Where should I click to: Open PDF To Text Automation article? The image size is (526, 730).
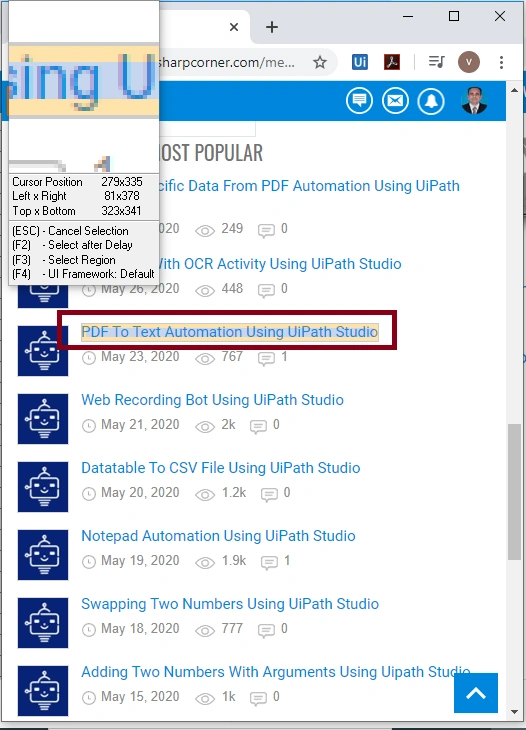[229, 332]
